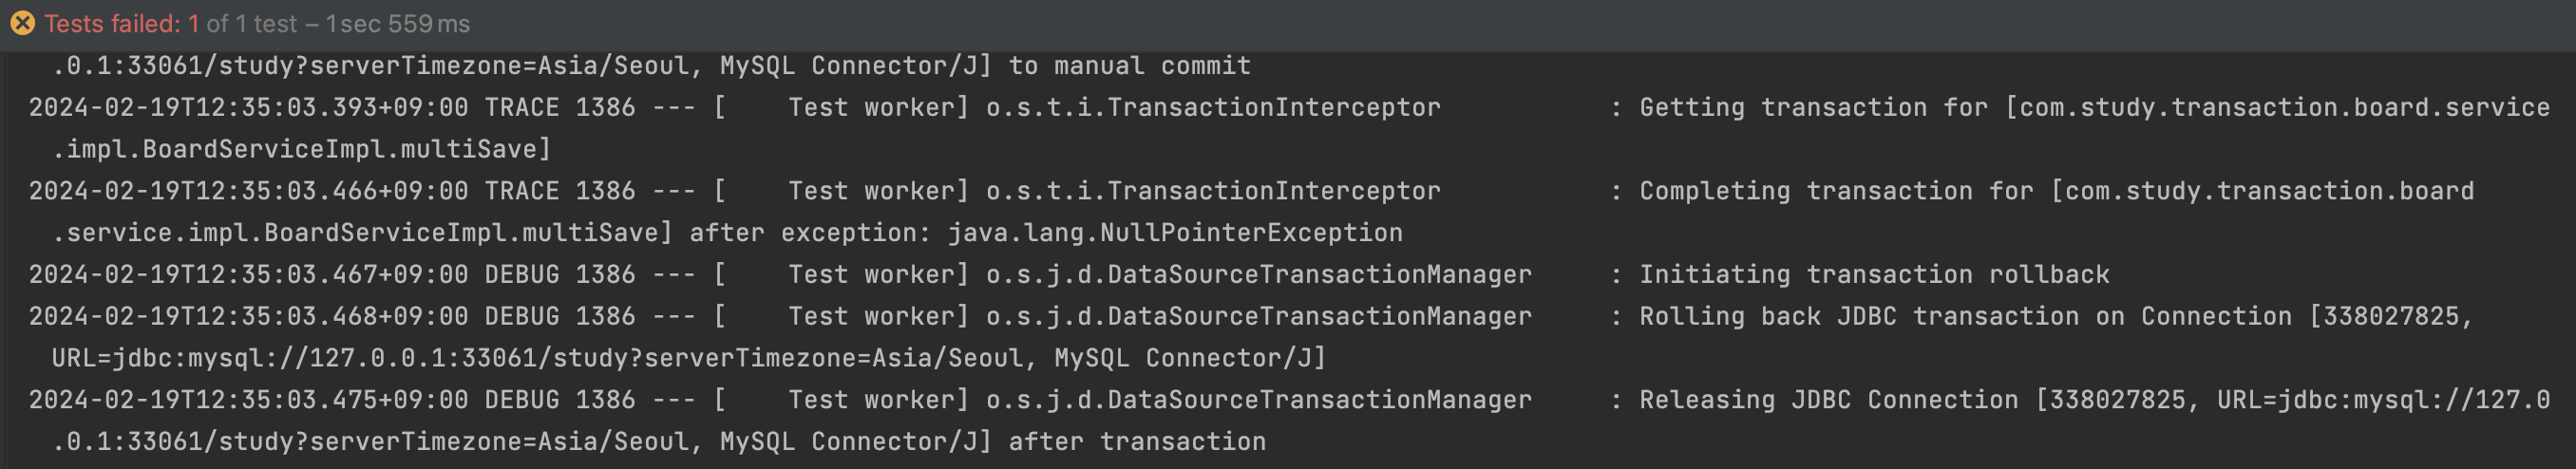Click the "to manual commit" text
The height and width of the screenshot is (469, 2576).
click(1130, 66)
